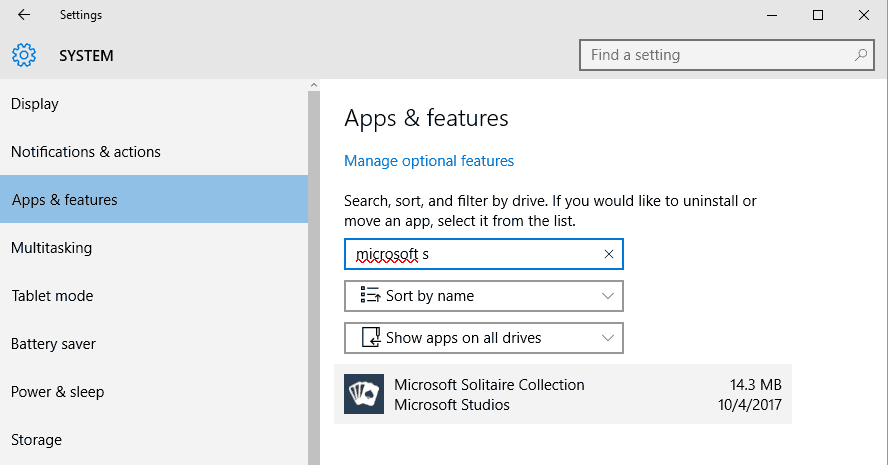This screenshot has height=465, width=888.
Task: Click the Solitaire Collection cards icon
Action: click(364, 394)
